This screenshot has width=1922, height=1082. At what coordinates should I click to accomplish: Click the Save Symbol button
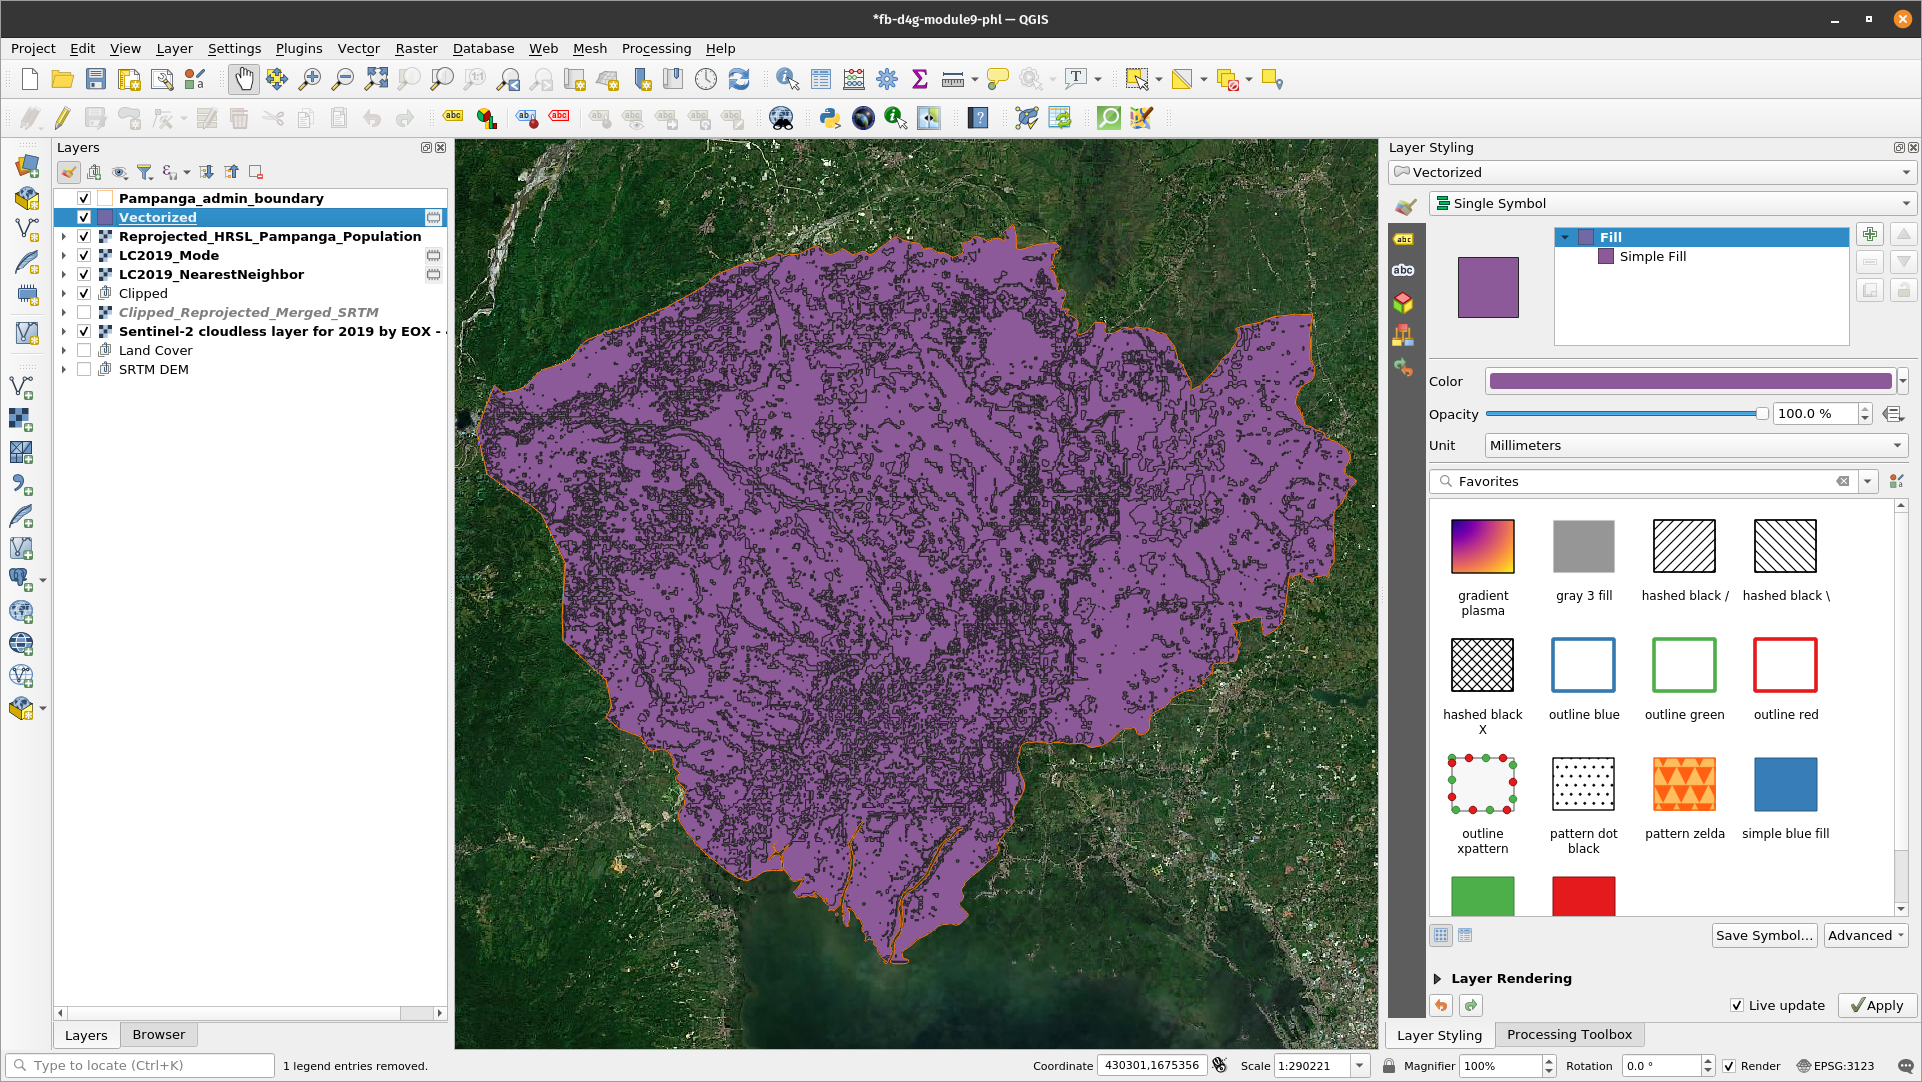[x=1765, y=936]
